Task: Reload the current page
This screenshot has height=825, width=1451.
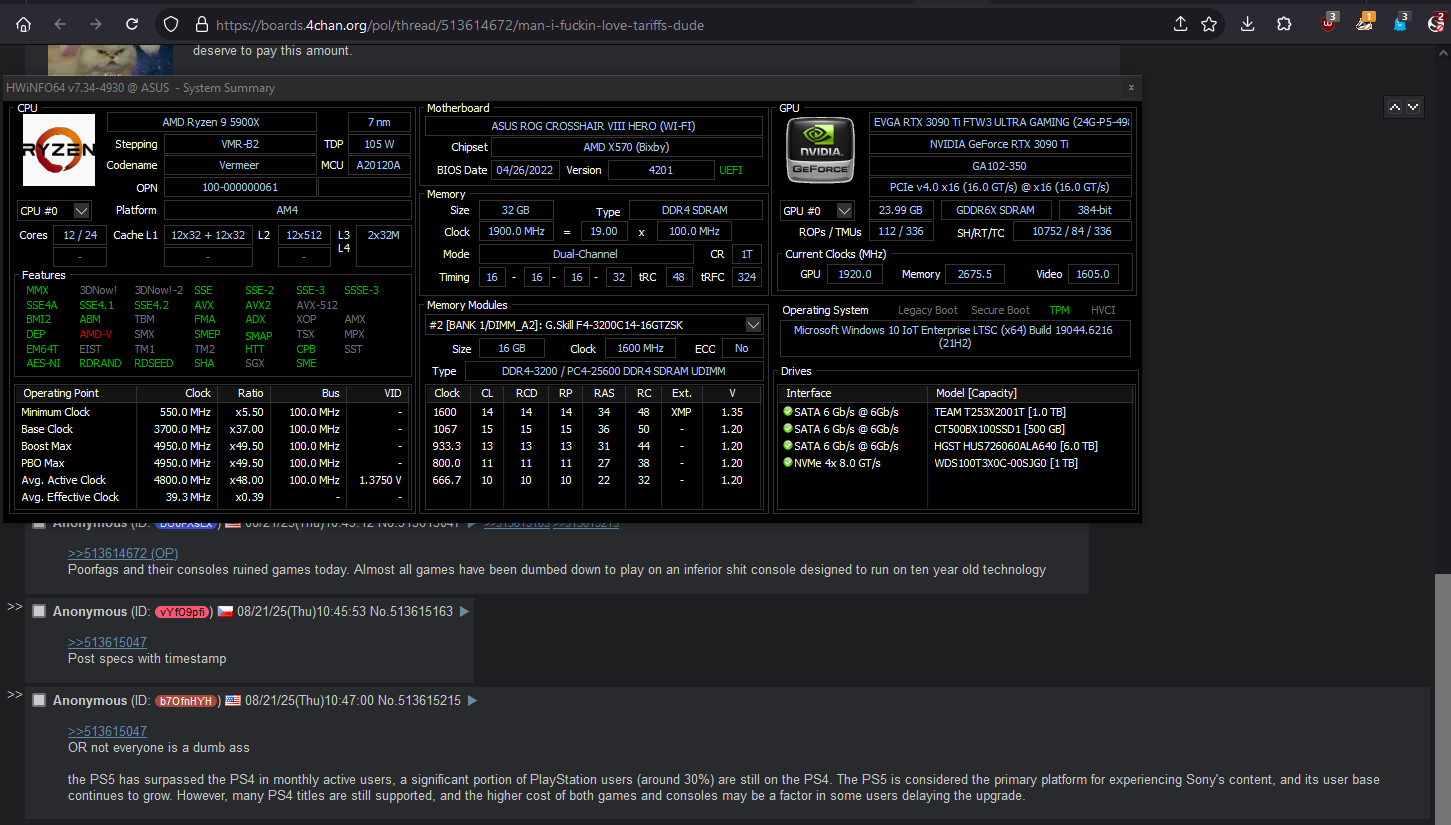Action: point(132,24)
